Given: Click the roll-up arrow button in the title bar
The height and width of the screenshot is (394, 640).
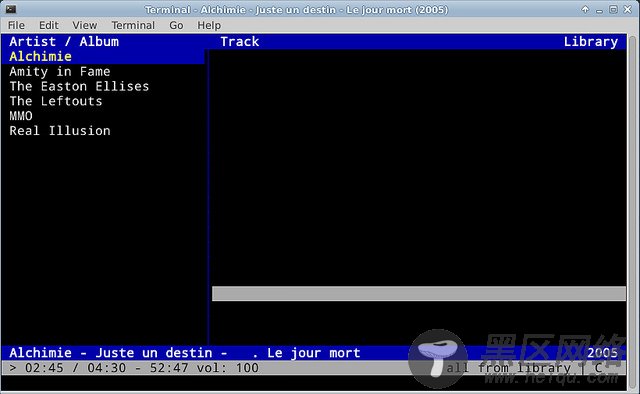Looking at the screenshot, I should tap(585, 9).
